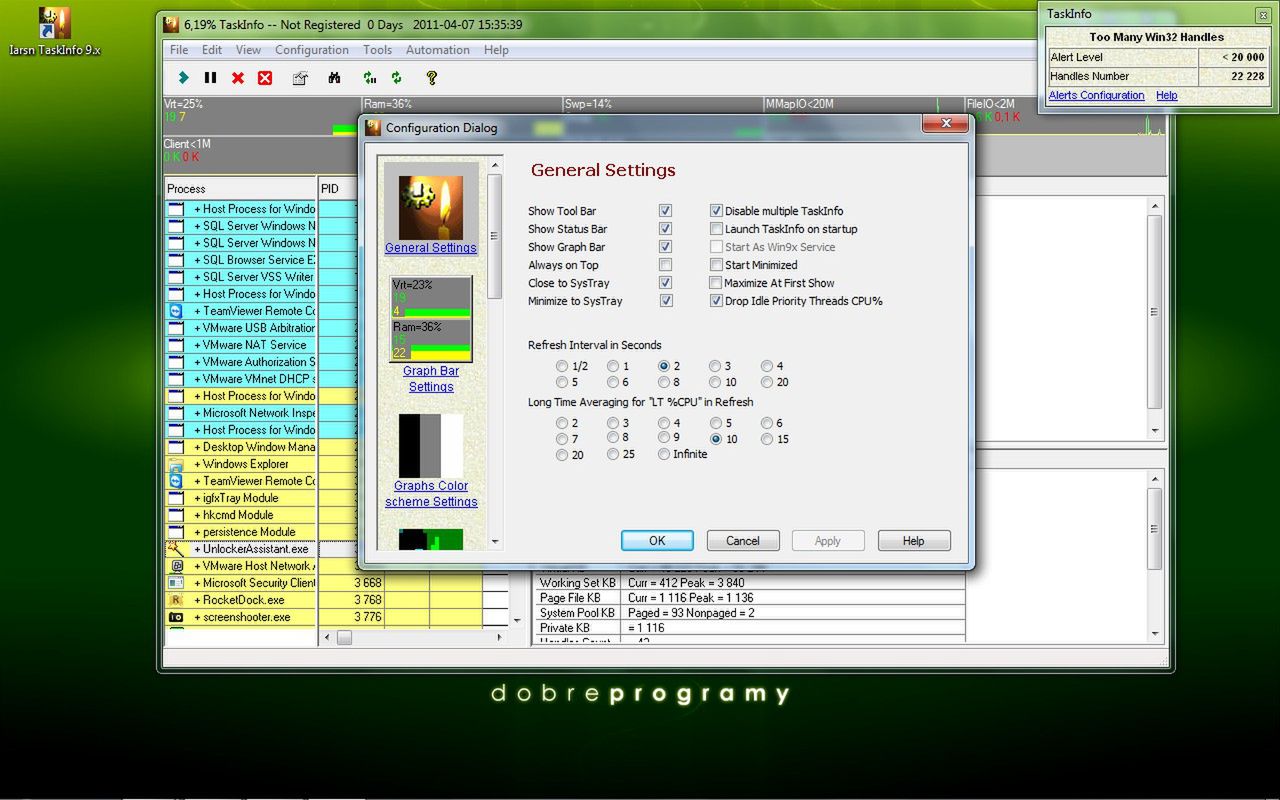Click the boxed red X toolbar icon
Viewport: 1280px width, 800px height.
[x=265, y=78]
